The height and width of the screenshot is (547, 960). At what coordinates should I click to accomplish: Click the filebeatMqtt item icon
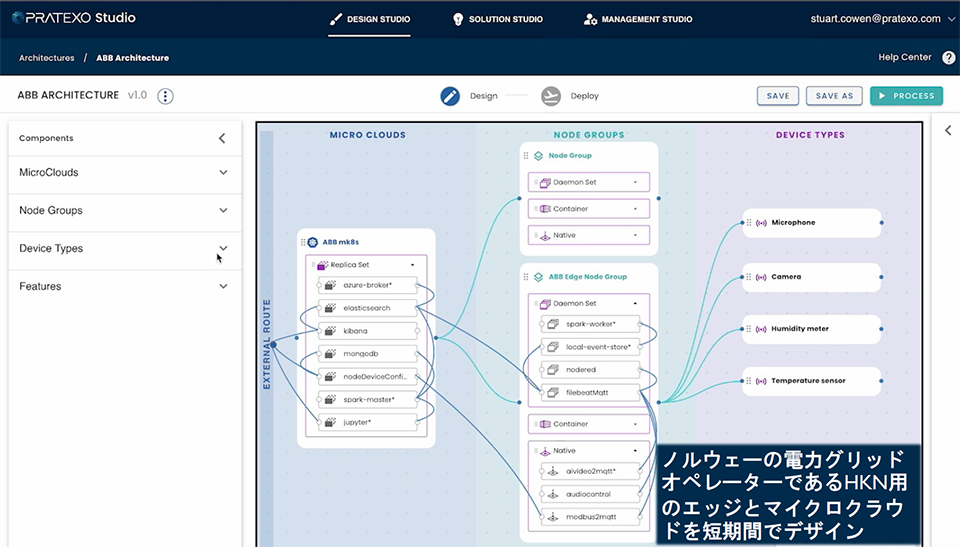pos(553,393)
